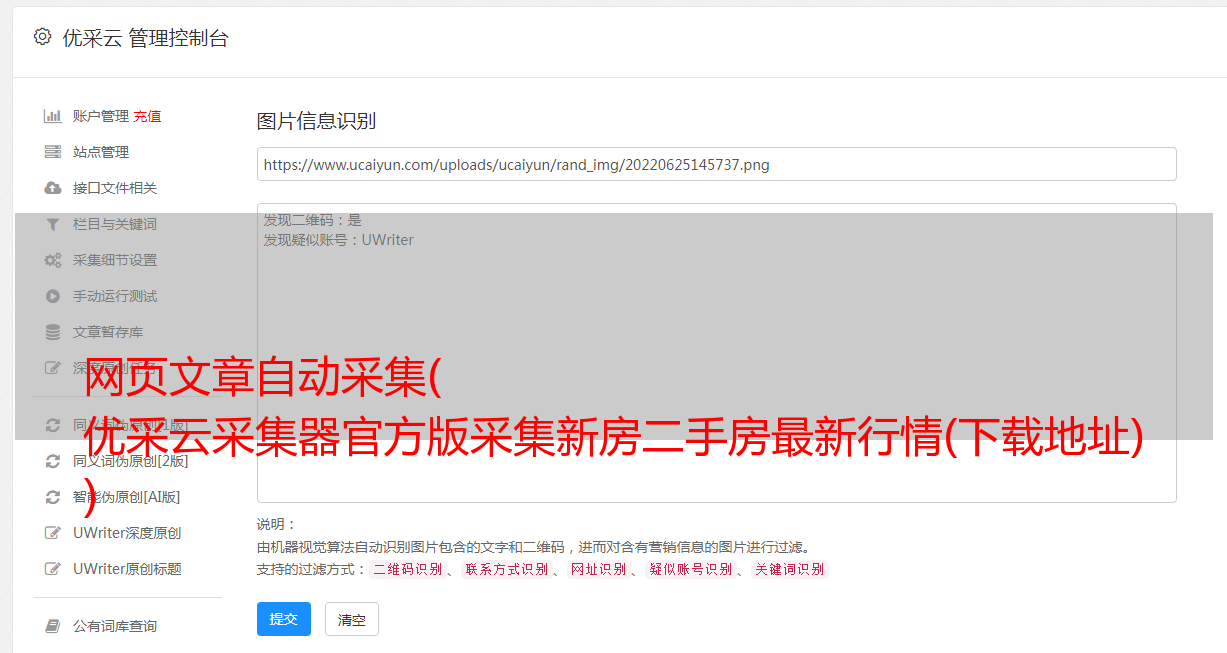Open UWriter原创标题 menu item
The image size is (1227, 653).
(x=127, y=569)
